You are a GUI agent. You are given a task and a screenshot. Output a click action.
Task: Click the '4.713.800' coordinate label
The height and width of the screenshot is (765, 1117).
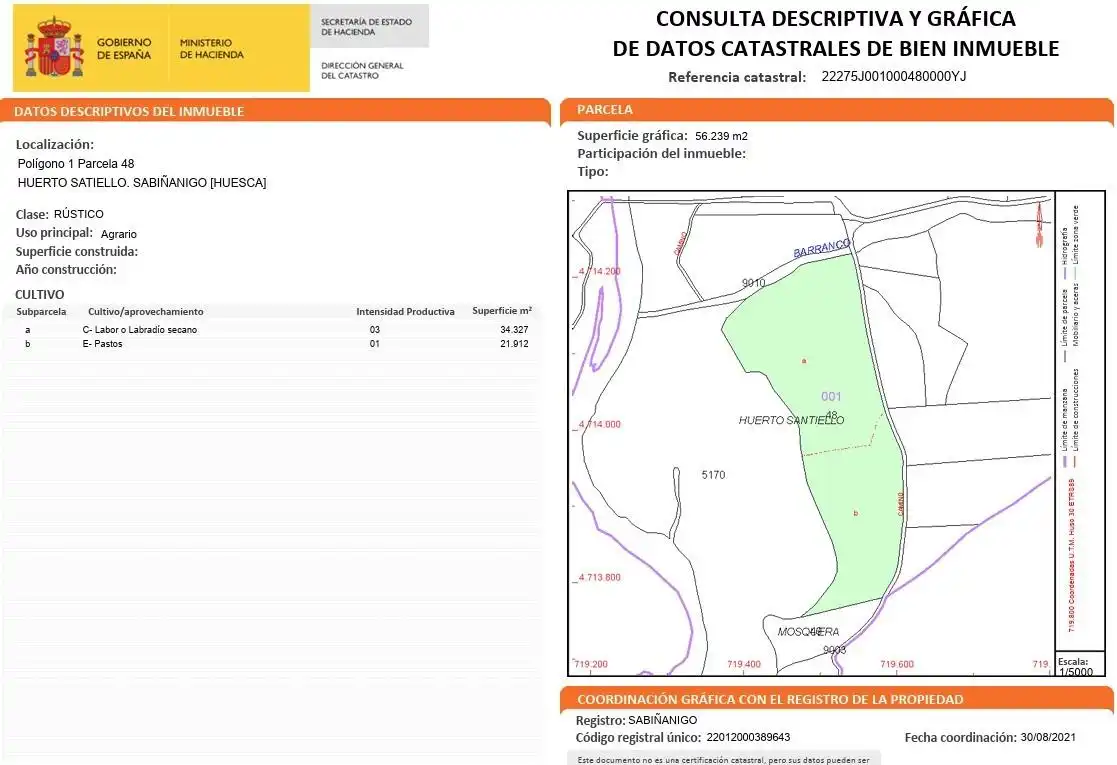(600, 577)
